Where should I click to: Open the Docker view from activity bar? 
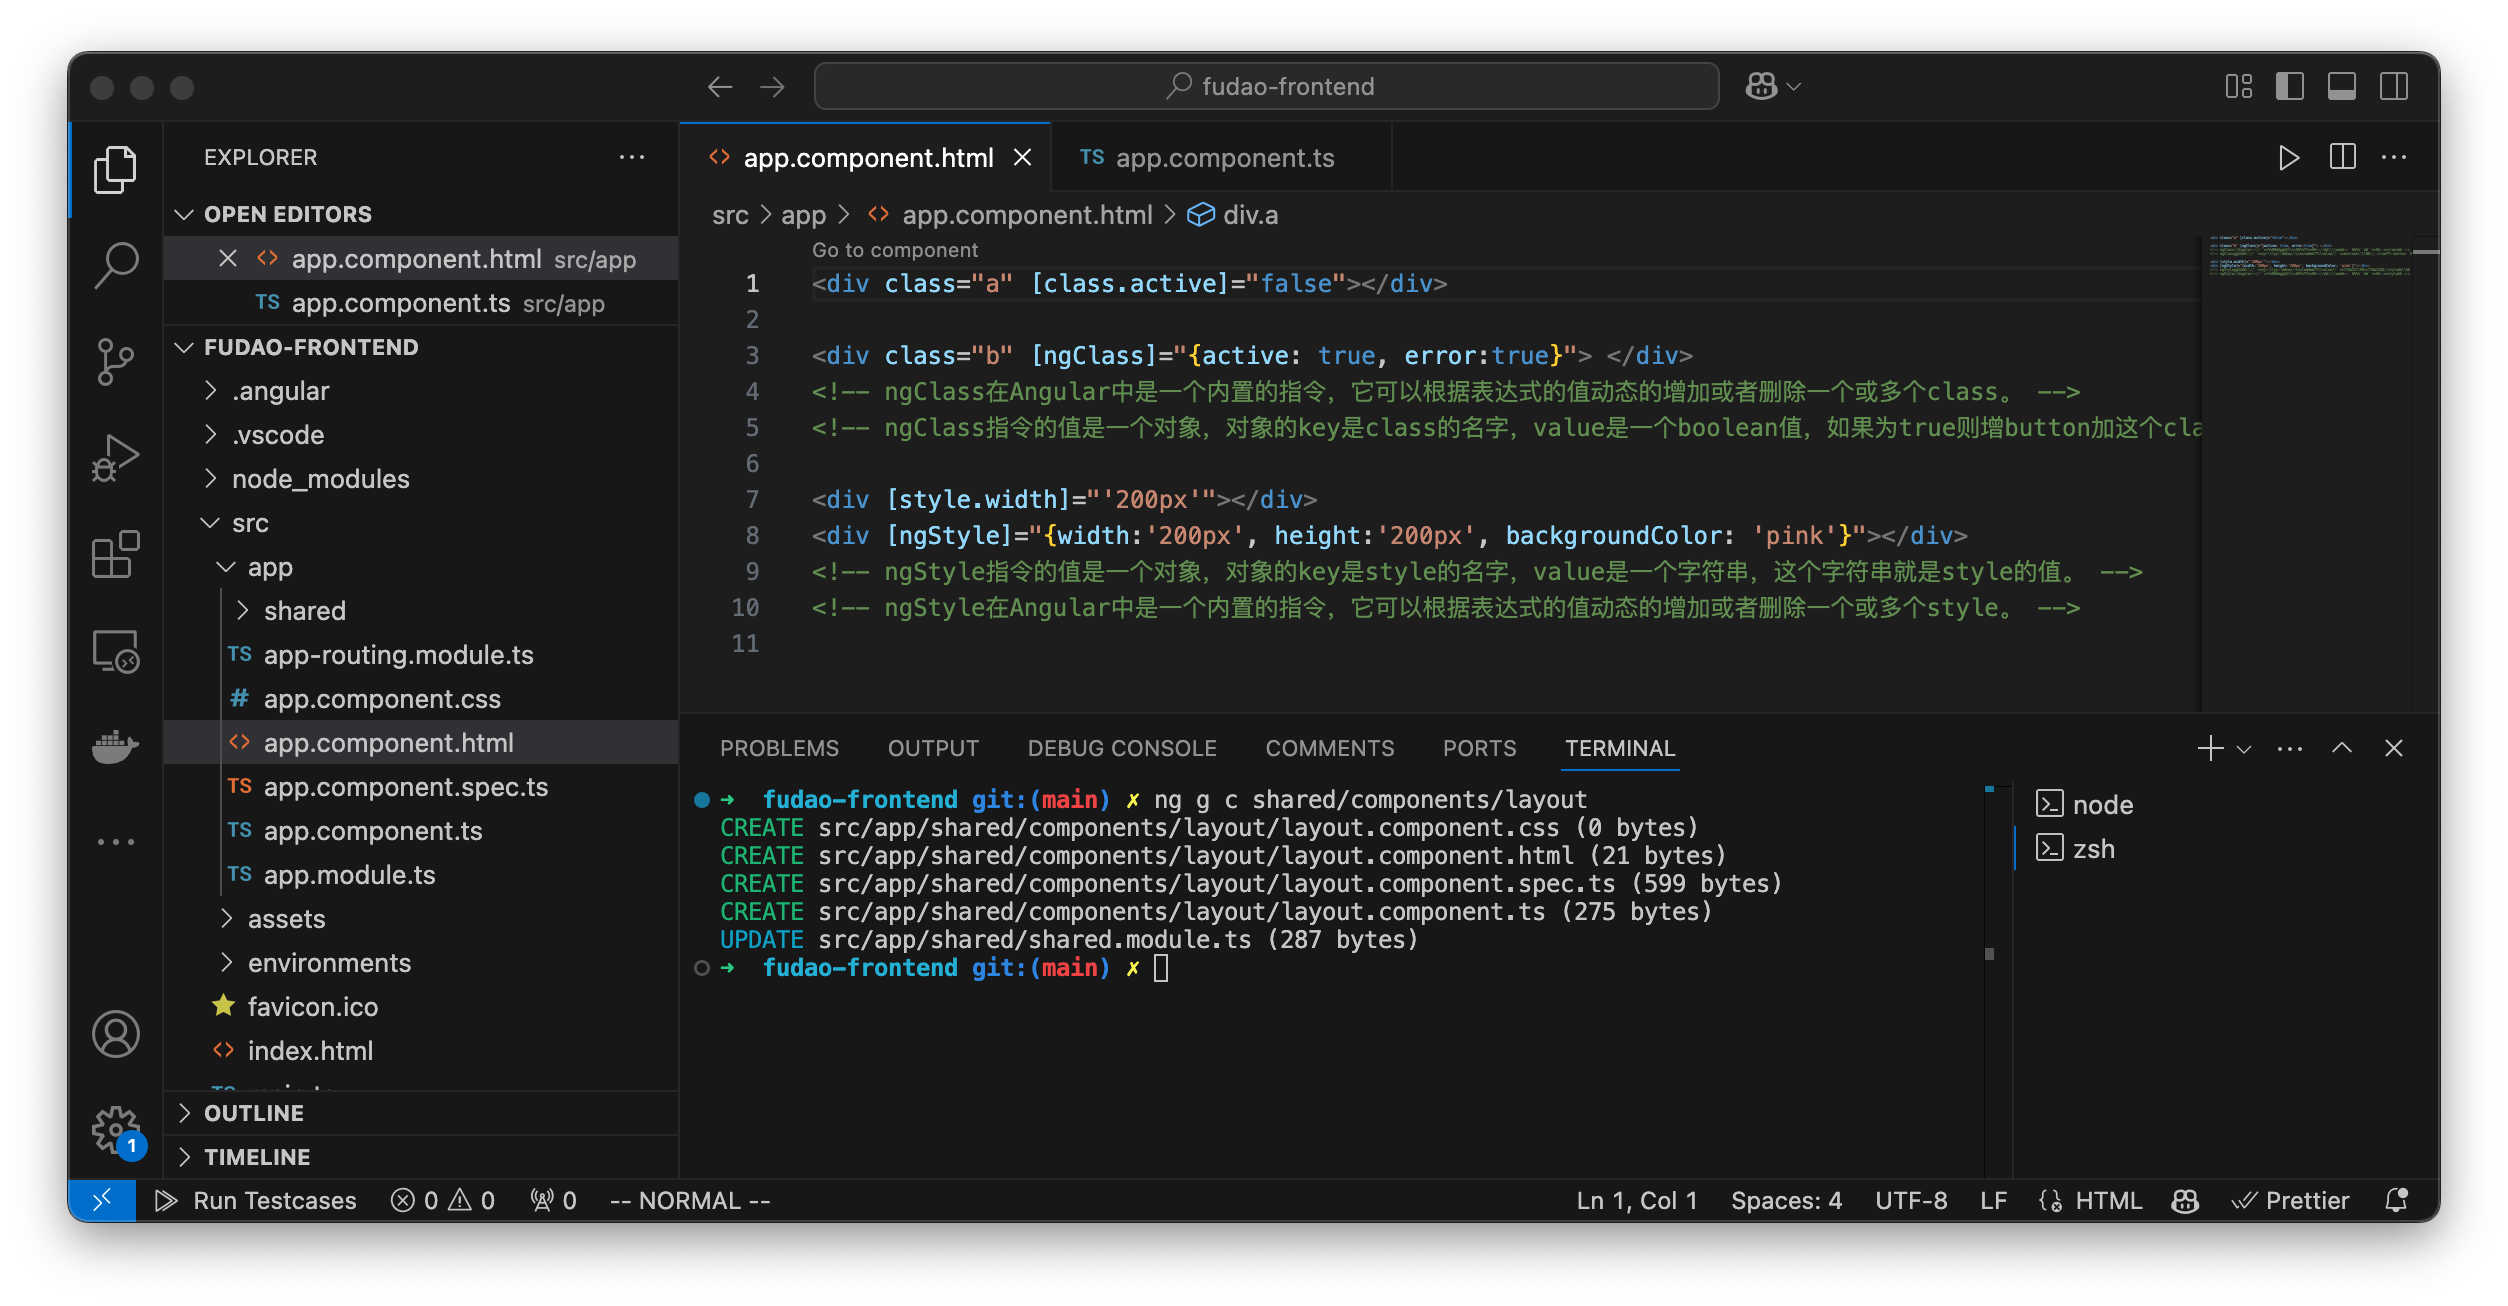point(116,746)
